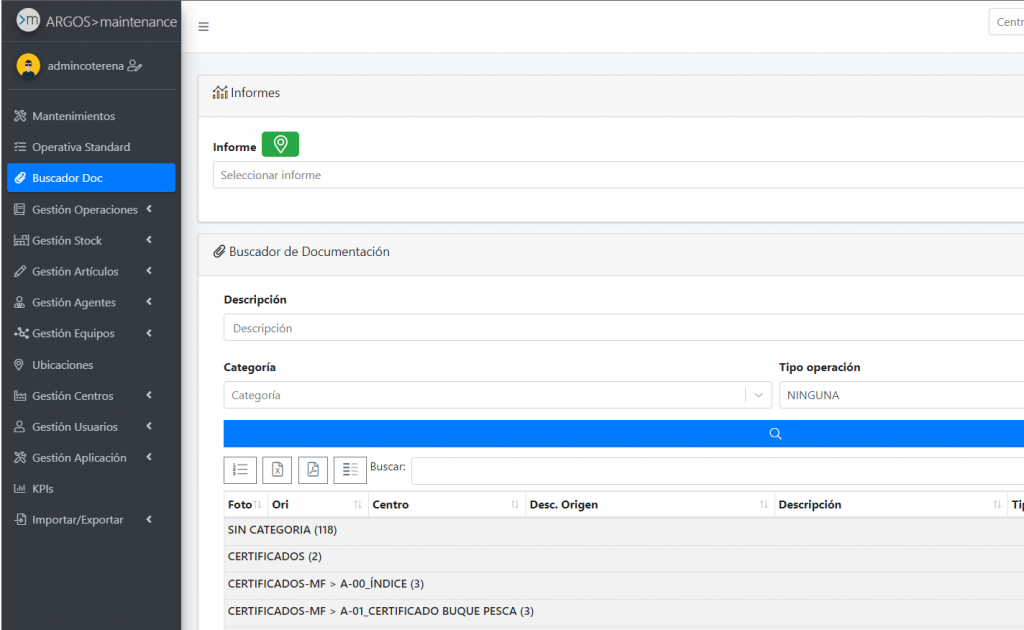The height and width of the screenshot is (630, 1024).
Task: Expand the CERTIFICADOS (2) group row
Action: point(275,557)
